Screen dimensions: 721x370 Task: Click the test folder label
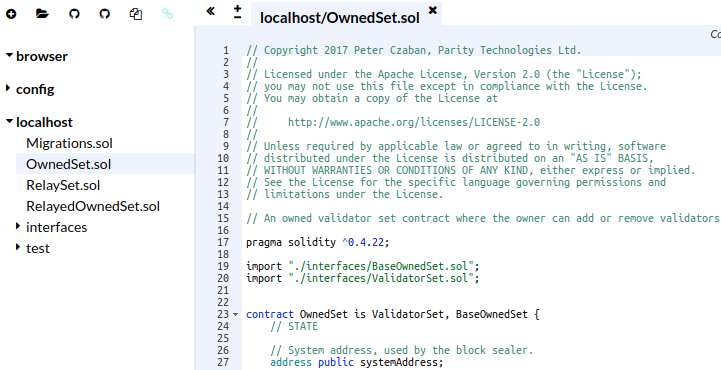click(x=38, y=248)
